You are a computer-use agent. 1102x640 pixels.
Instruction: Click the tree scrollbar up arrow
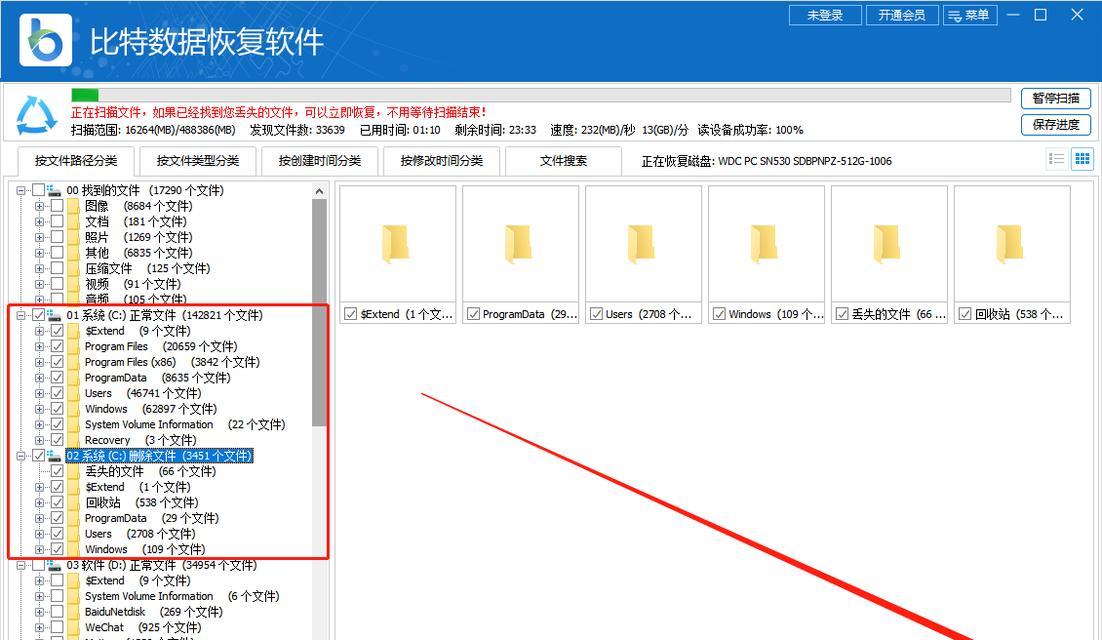click(x=319, y=191)
